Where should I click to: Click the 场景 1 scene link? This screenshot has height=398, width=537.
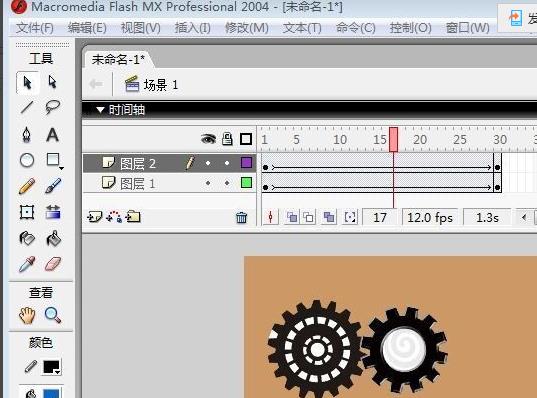pos(161,85)
